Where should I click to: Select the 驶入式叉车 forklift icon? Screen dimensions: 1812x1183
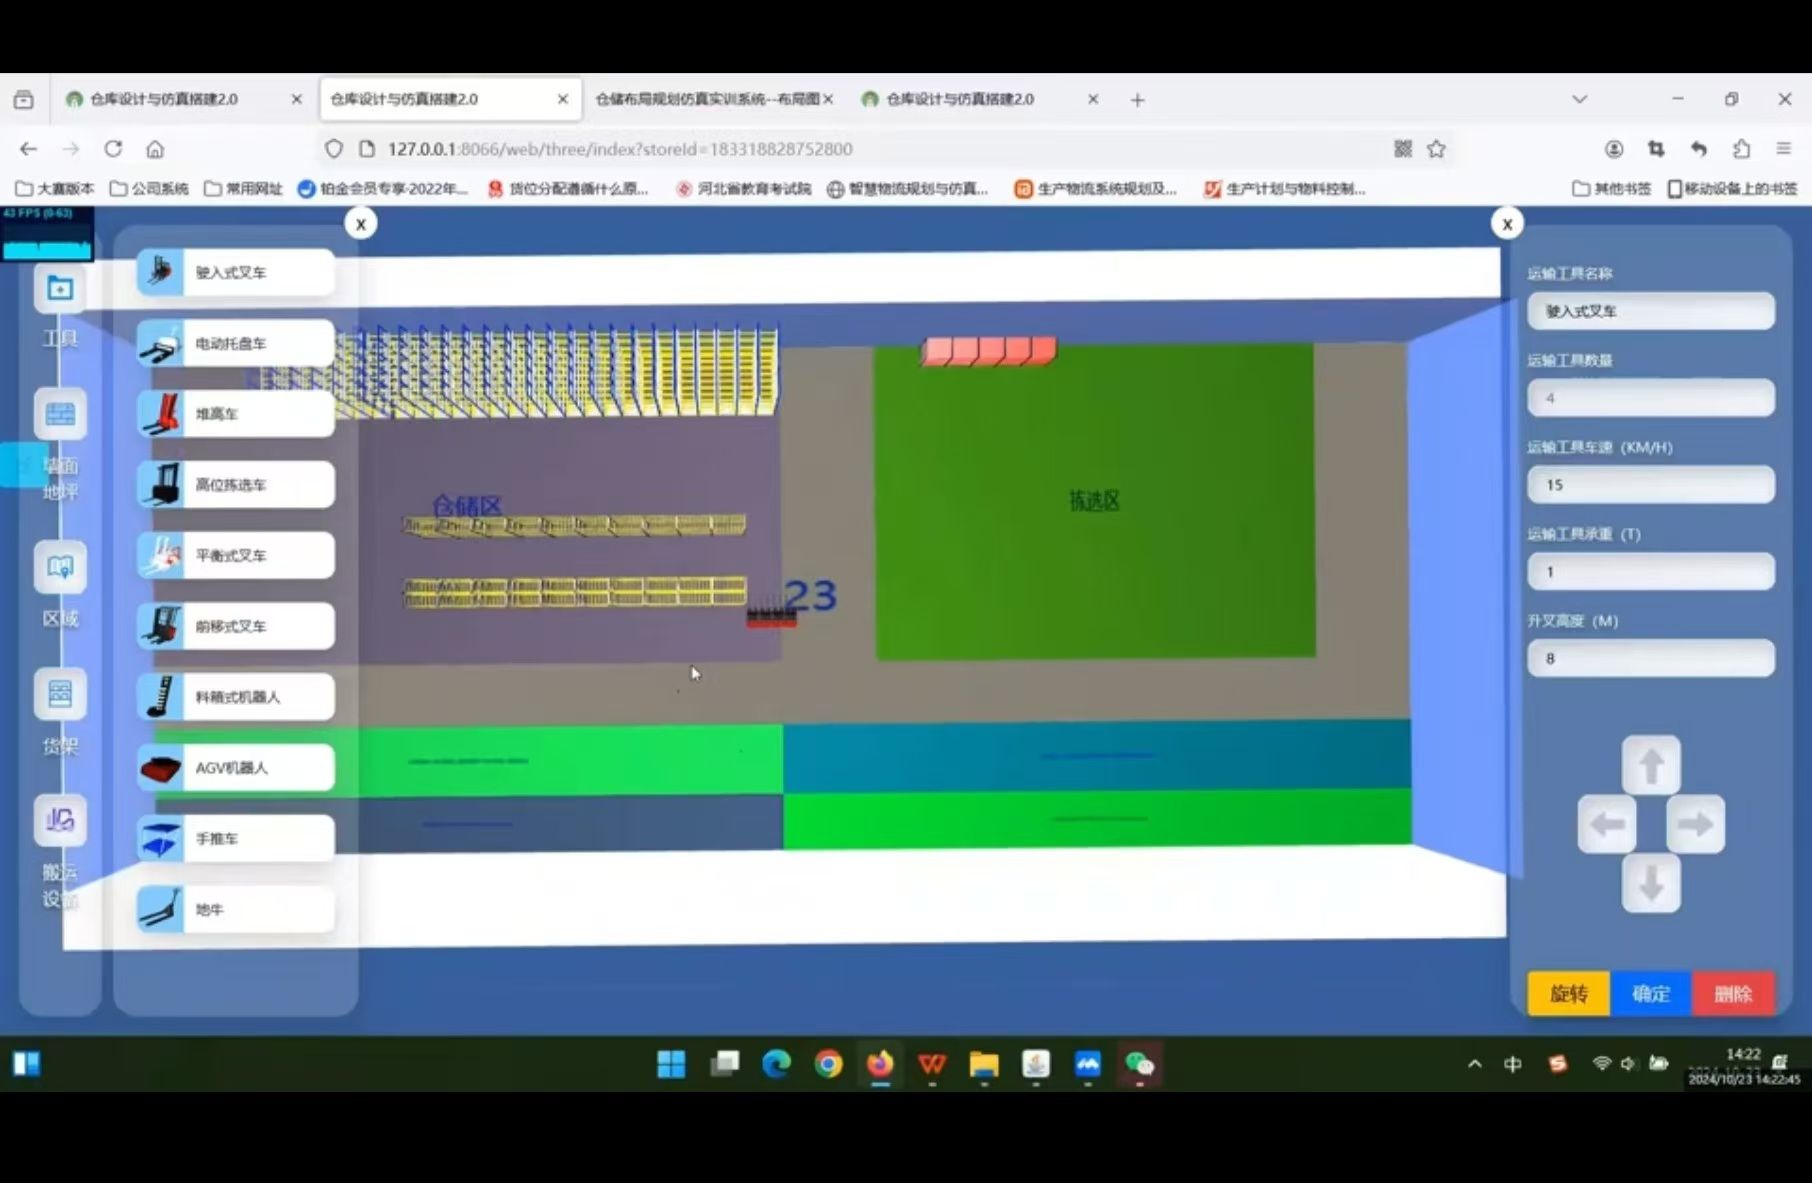click(x=161, y=272)
